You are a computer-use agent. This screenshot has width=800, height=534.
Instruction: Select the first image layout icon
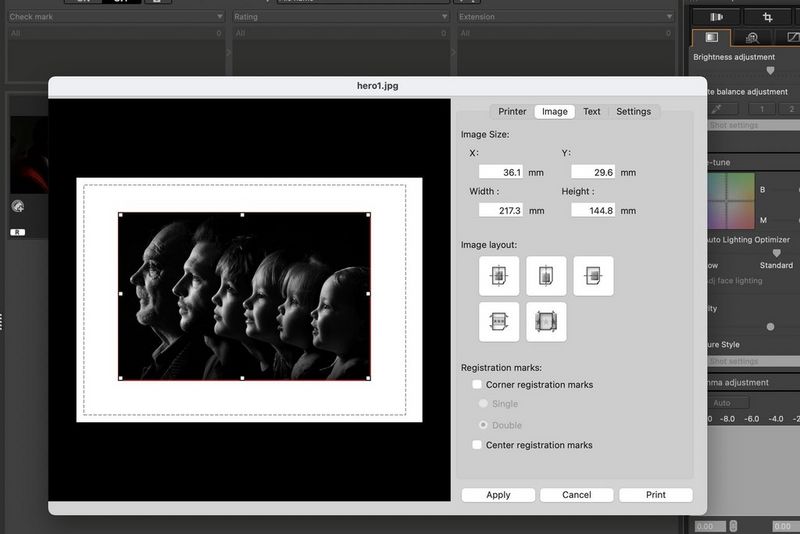[x=498, y=276]
